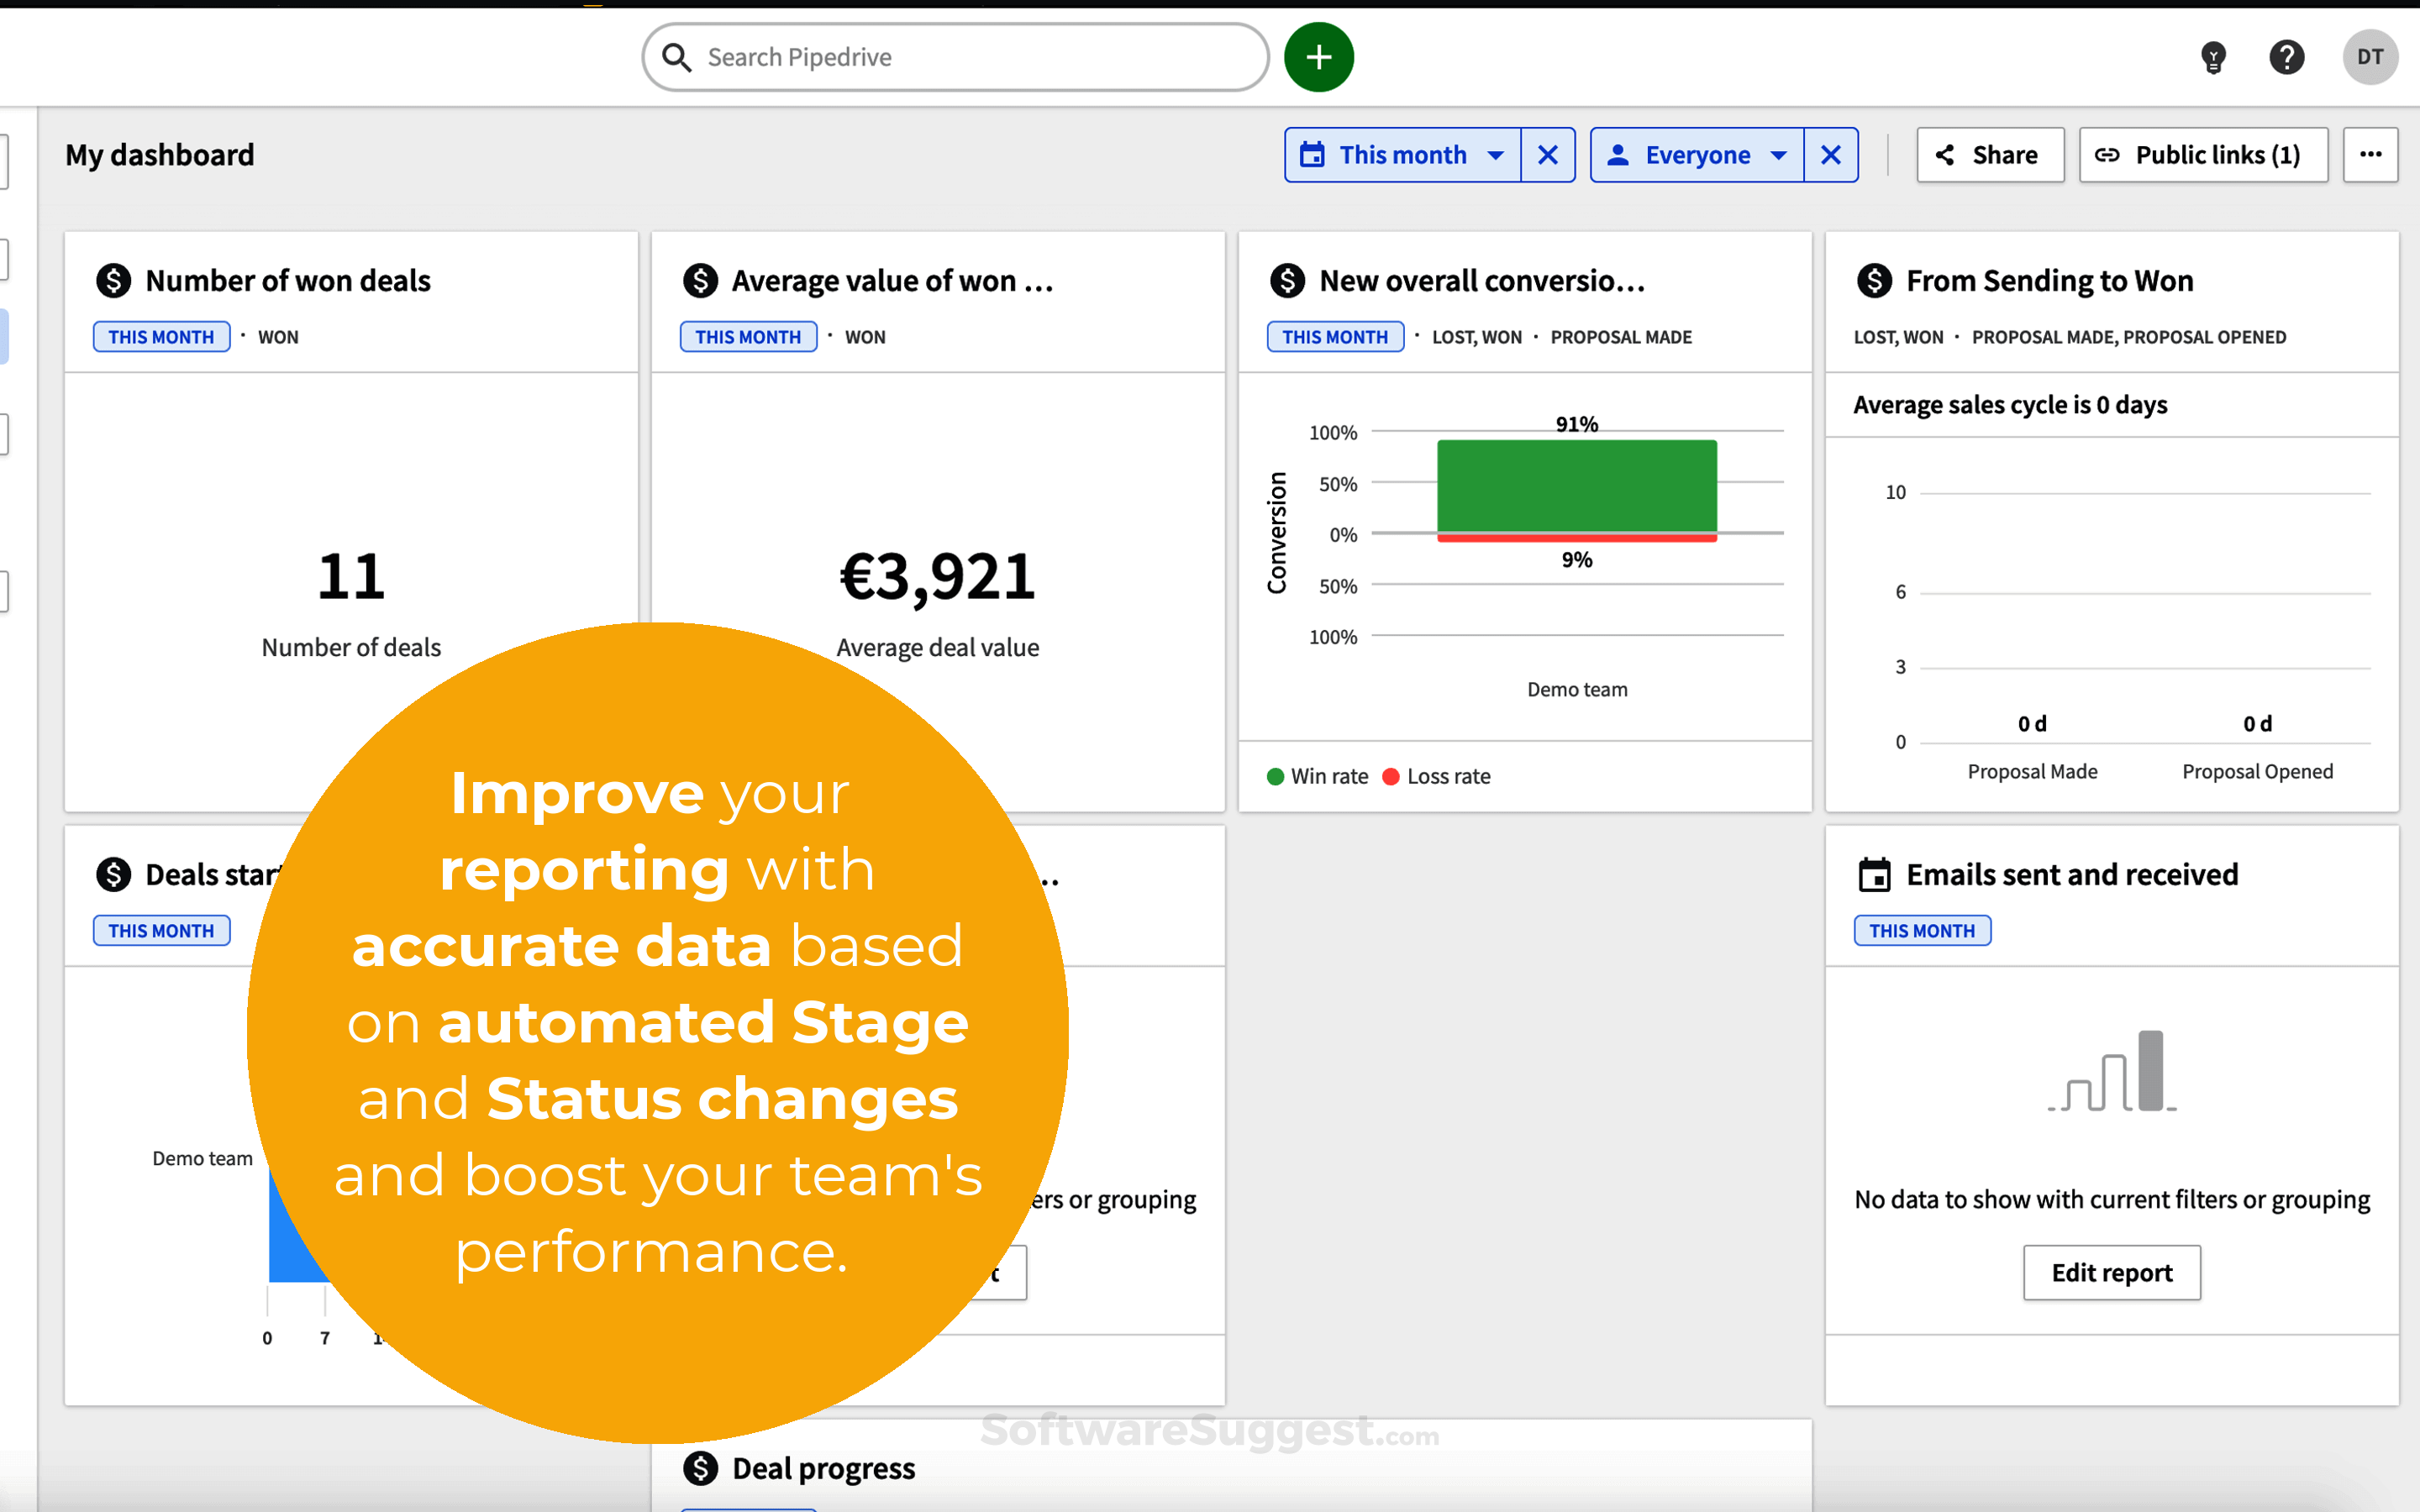Click Edit report under Emails sent
The height and width of the screenshot is (1512, 2420).
pyautogui.click(x=2111, y=1272)
